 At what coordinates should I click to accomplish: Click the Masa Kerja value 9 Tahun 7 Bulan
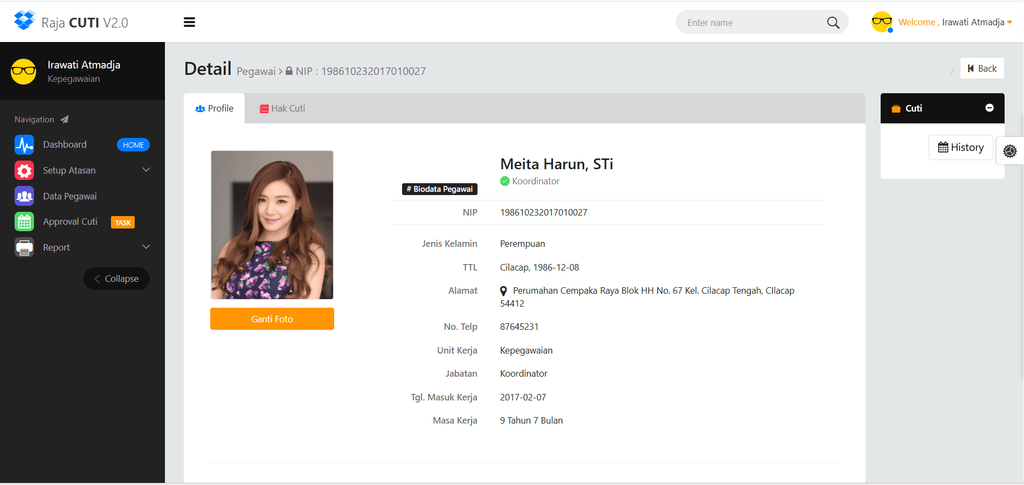click(532, 420)
